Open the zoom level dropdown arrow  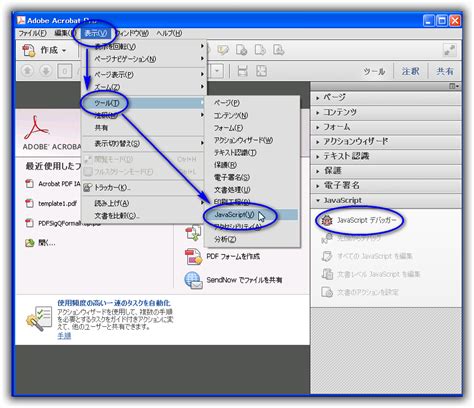217,71
